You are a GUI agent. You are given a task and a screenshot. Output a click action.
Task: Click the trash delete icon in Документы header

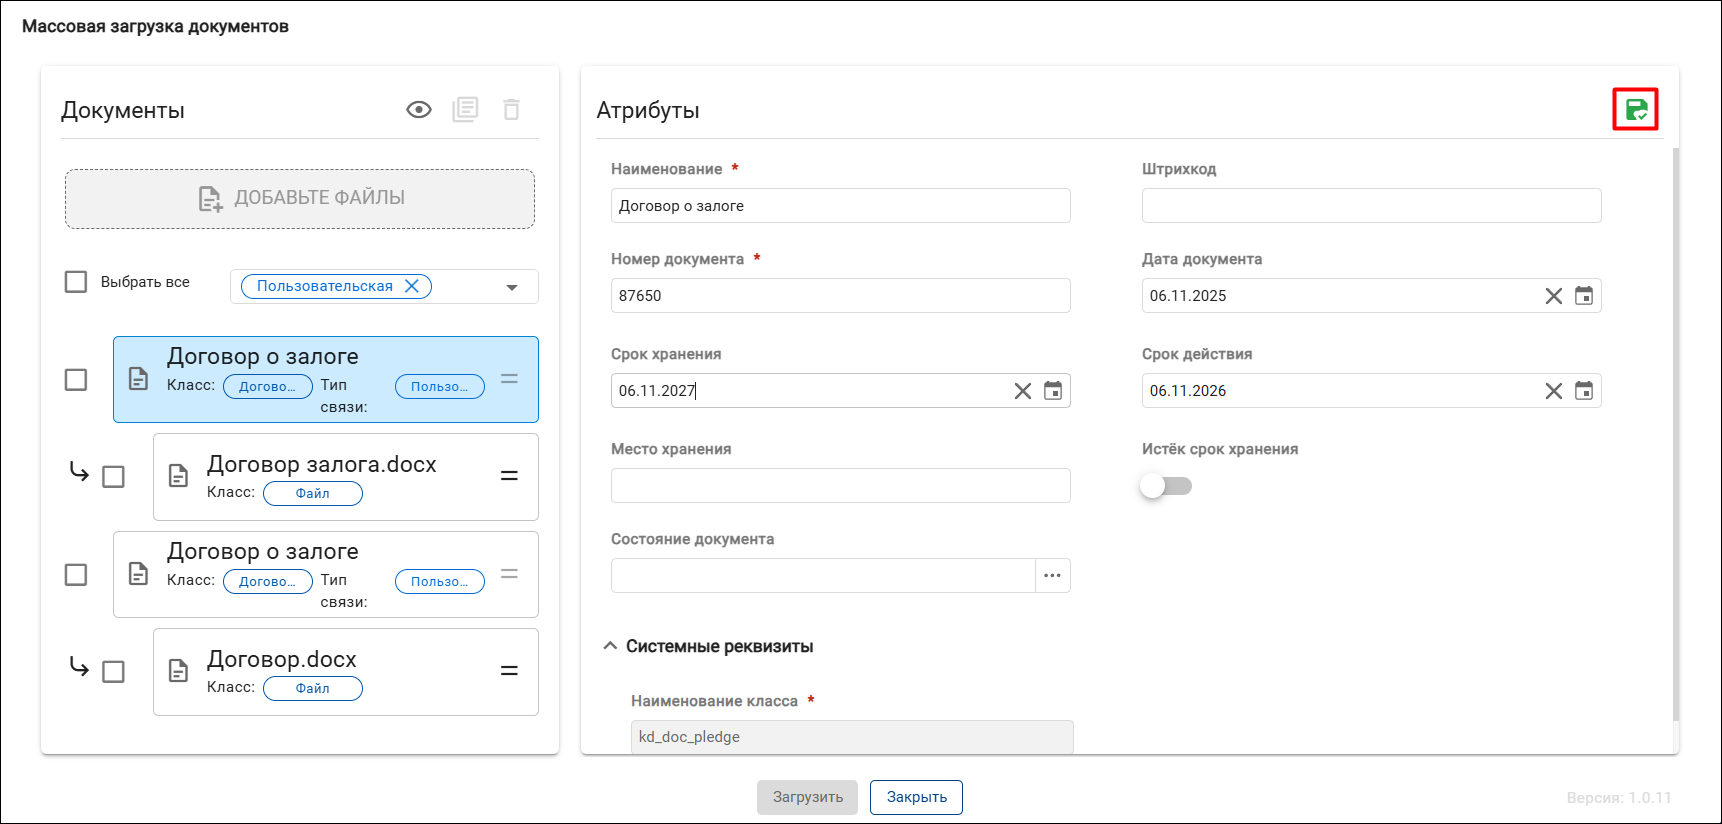coord(511,110)
